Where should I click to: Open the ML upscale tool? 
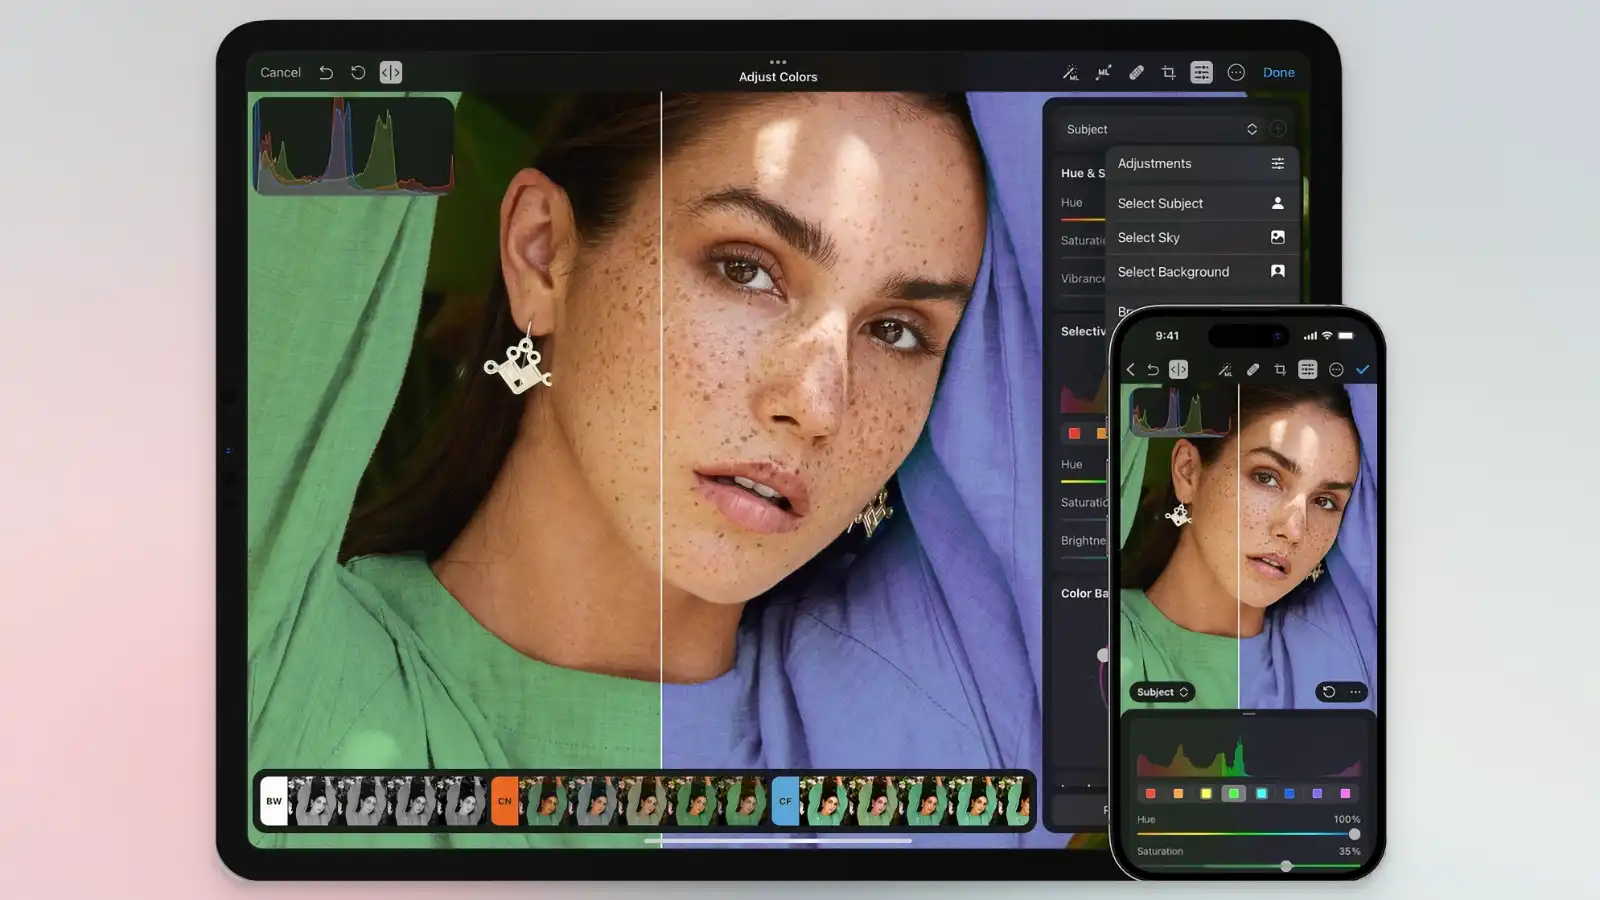click(x=1102, y=72)
